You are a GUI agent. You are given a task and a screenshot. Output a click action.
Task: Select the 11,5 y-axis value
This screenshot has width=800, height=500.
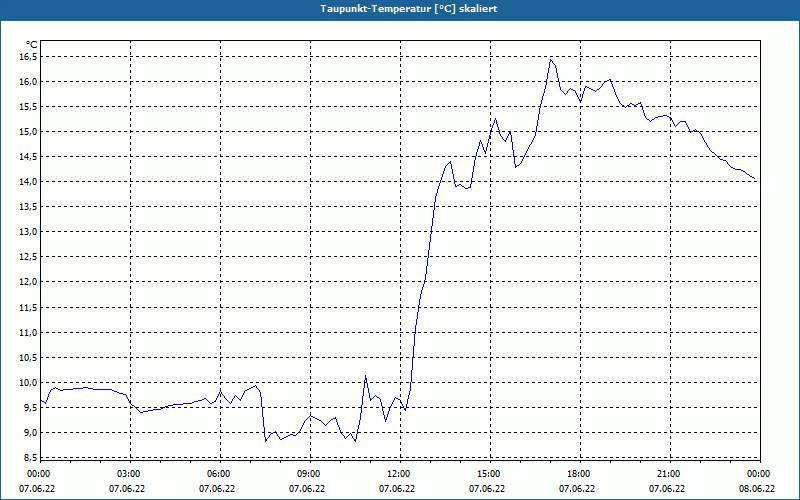(28, 308)
